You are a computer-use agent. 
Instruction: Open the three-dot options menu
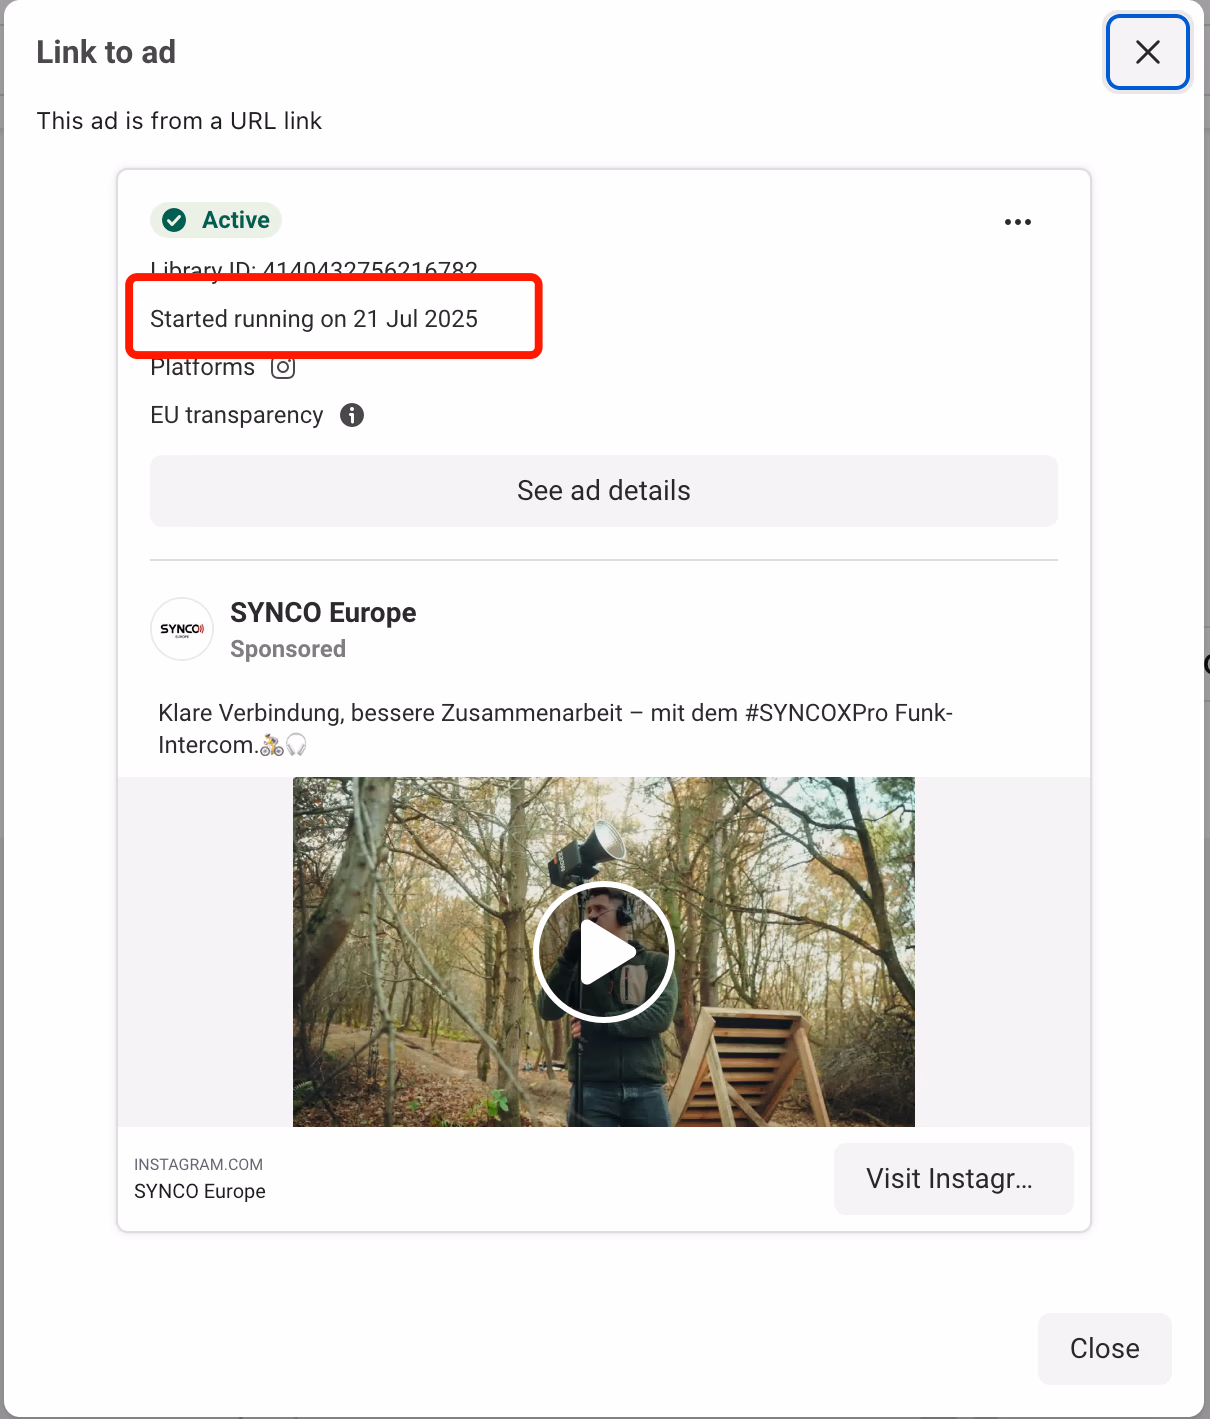tap(1017, 221)
